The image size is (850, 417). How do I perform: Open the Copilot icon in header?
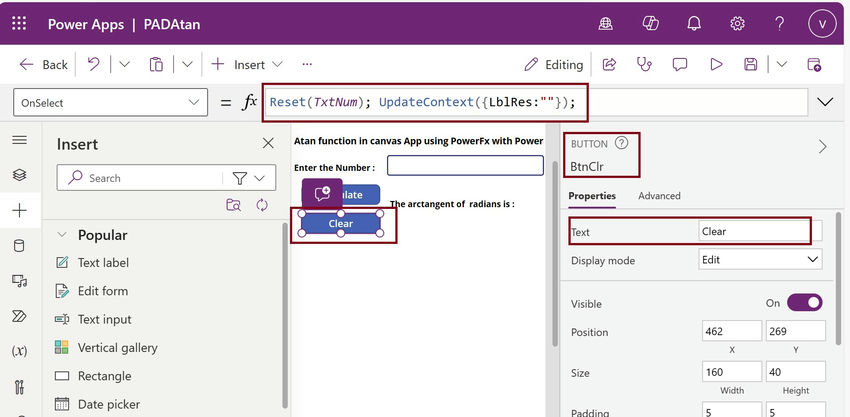click(x=649, y=24)
